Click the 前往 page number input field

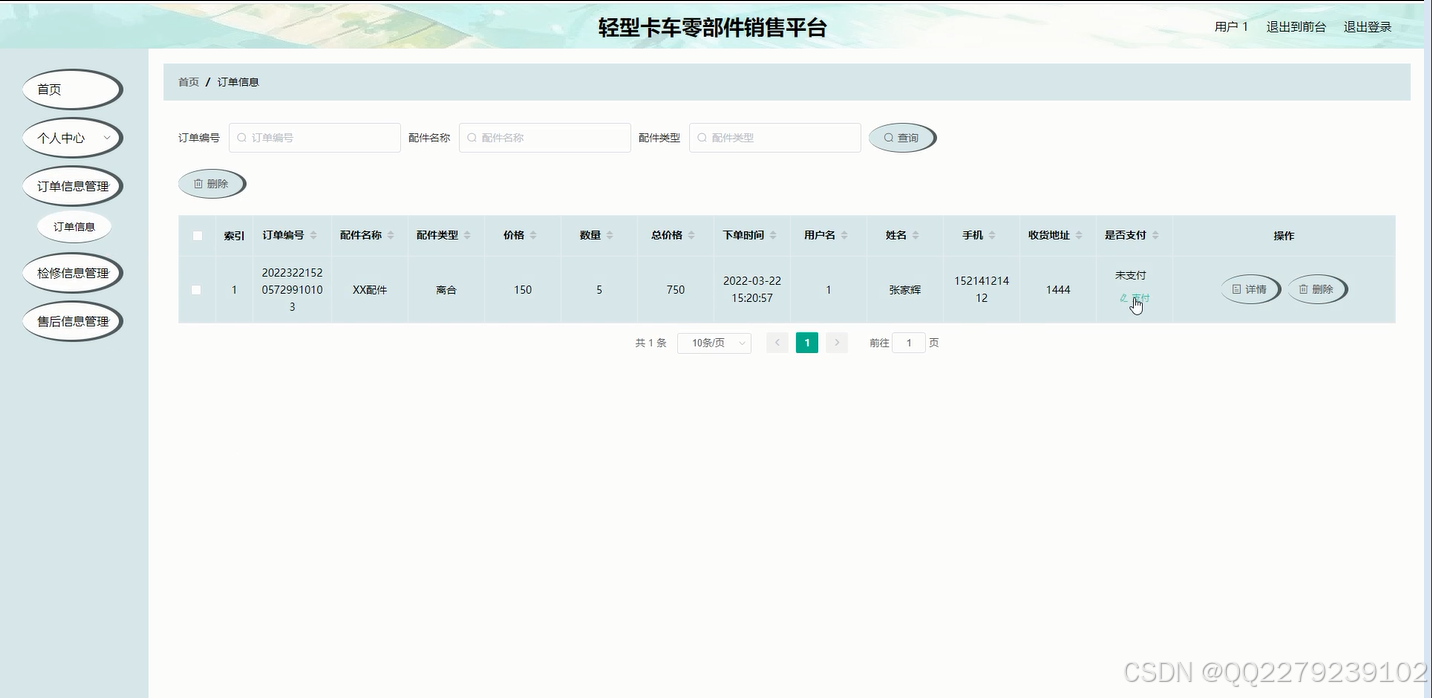[908, 342]
